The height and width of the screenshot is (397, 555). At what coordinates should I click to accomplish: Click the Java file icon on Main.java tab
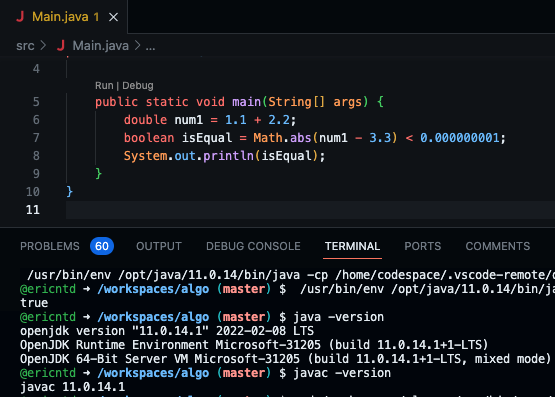[x=20, y=17]
